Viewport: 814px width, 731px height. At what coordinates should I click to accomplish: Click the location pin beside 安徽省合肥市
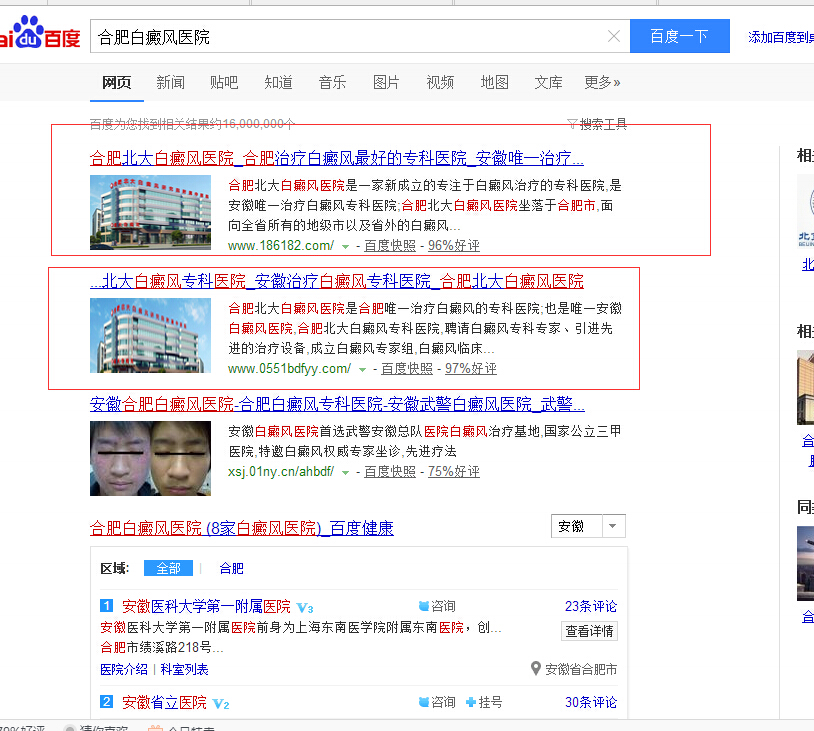536,668
